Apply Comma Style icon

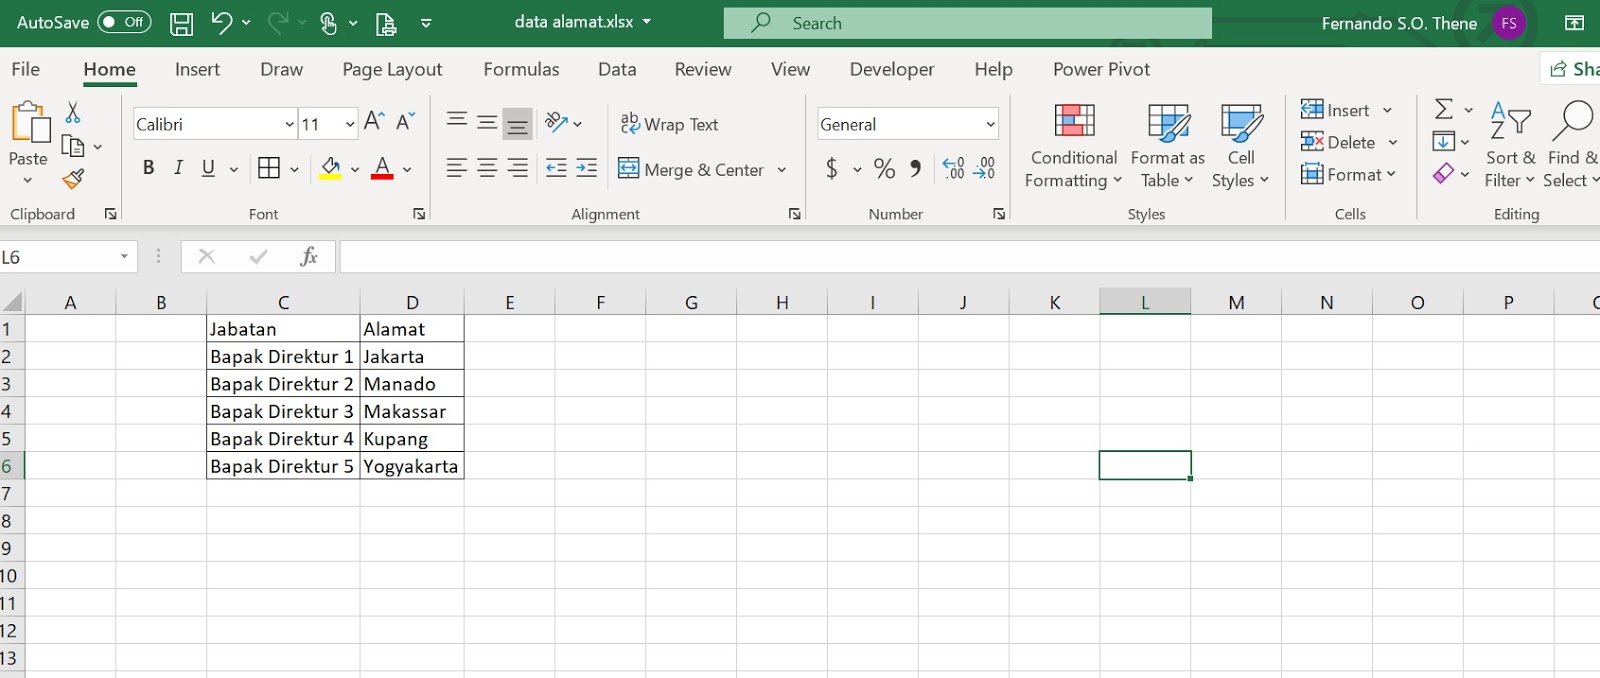click(915, 168)
